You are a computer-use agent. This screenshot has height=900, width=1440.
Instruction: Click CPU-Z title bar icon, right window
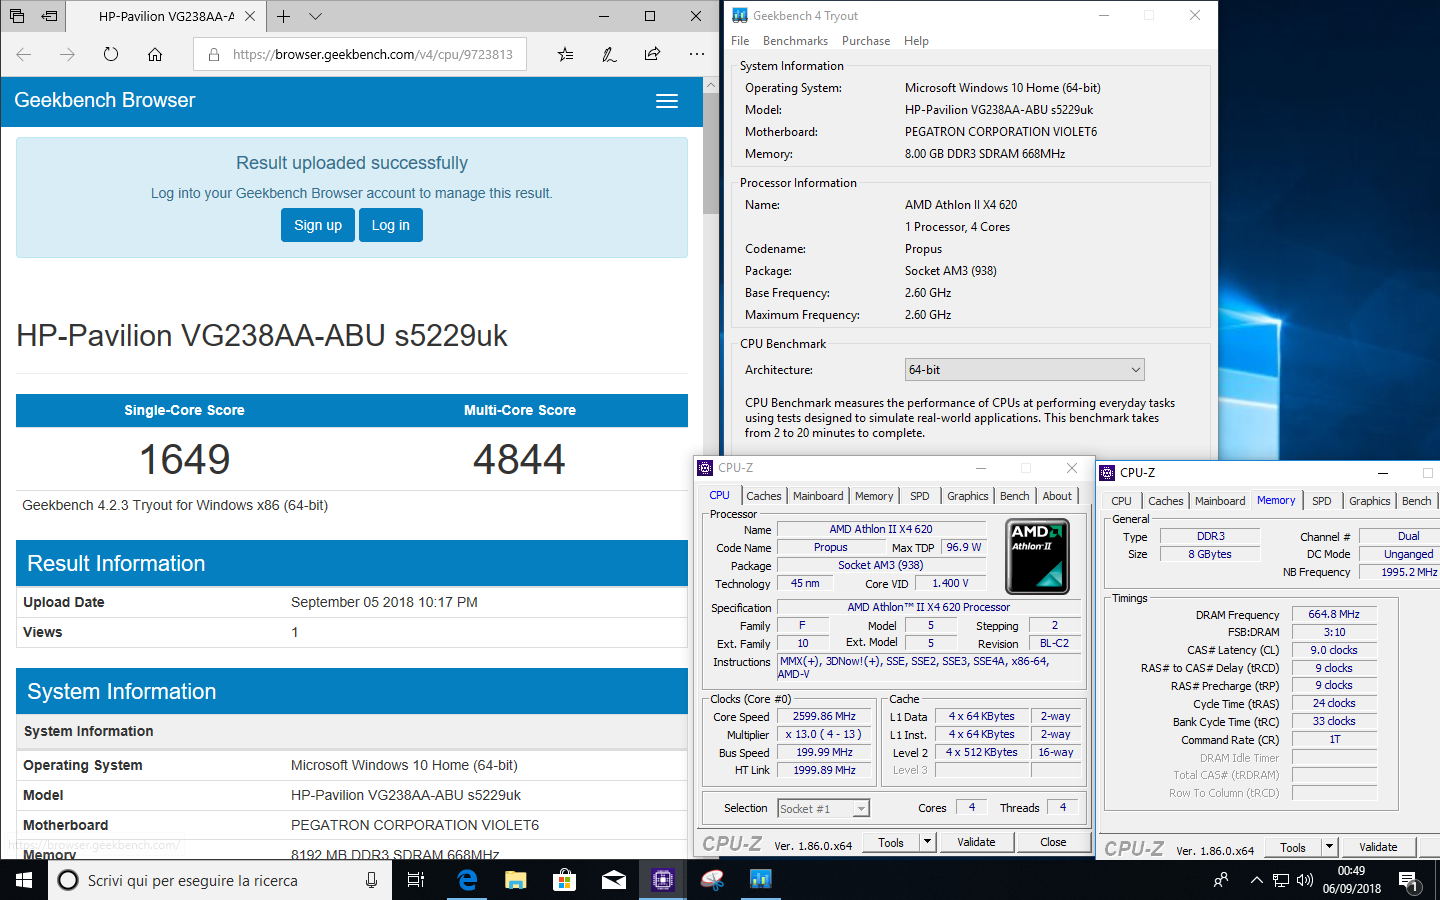1108,473
